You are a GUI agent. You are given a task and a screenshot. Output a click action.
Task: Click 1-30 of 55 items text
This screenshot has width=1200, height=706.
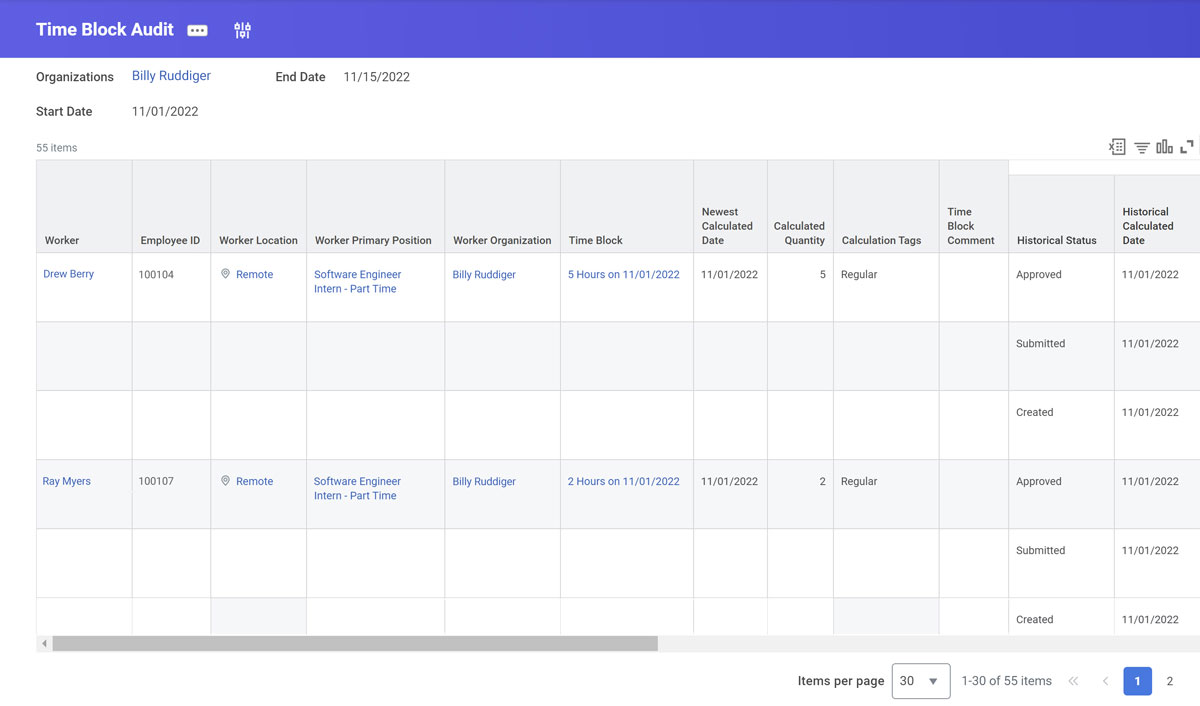click(x=1006, y=681)
